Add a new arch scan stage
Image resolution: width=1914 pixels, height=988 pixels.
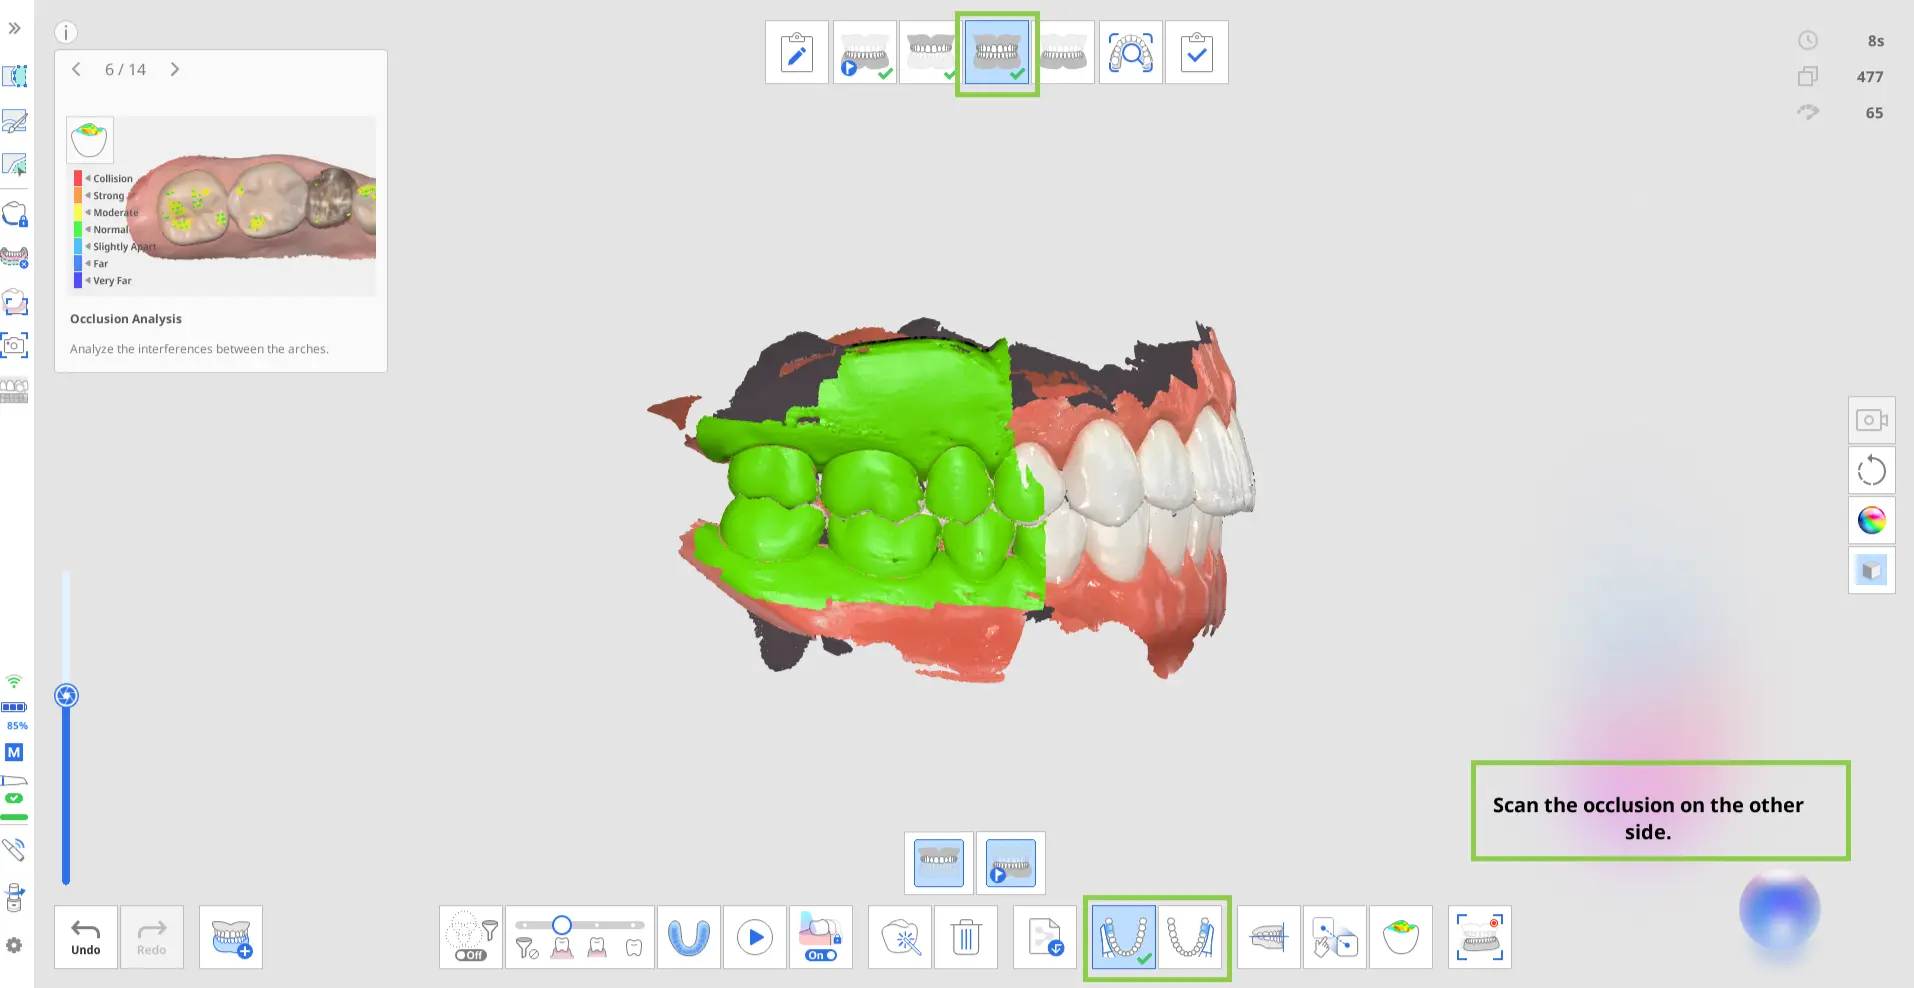coord(231,938)
